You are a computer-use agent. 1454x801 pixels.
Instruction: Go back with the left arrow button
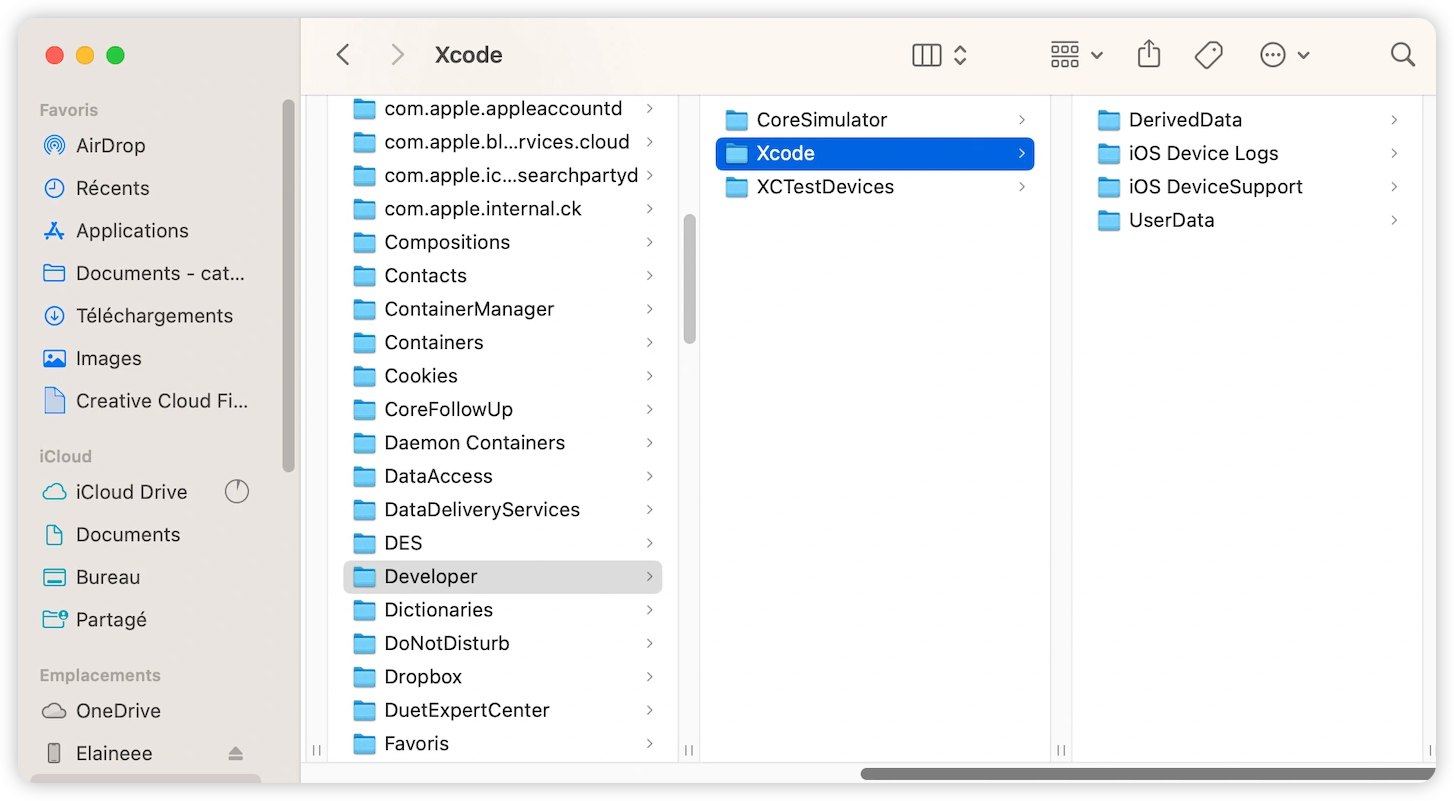tap(343, 55)
